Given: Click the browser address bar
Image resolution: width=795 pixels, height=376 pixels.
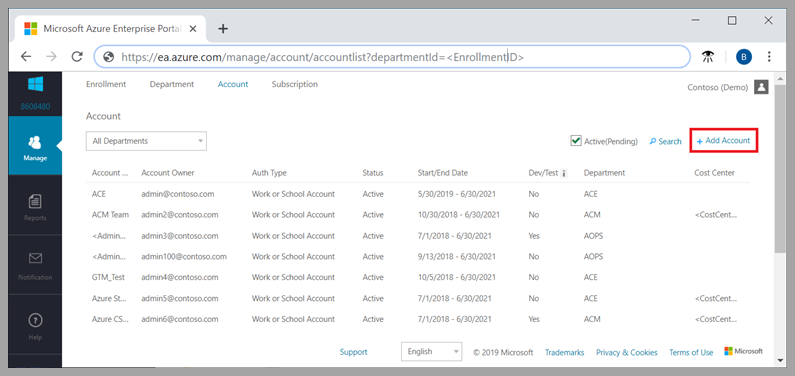Looking at the screenshot, I should 392,57.
